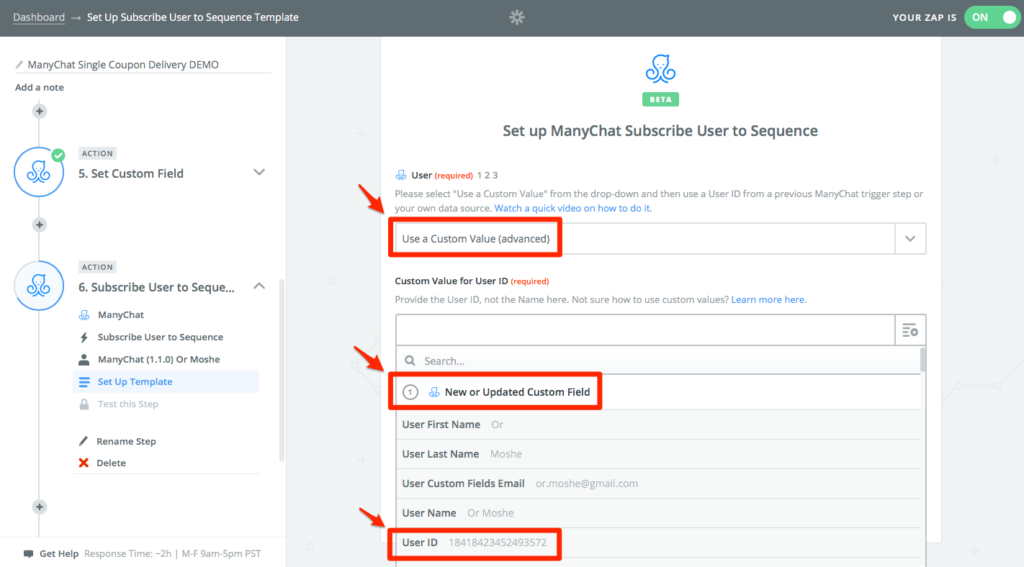Image resolution: width=1024 pixels, height=567 pixels.
Task: Select the User Last Name field
Action: pos(658,454)
